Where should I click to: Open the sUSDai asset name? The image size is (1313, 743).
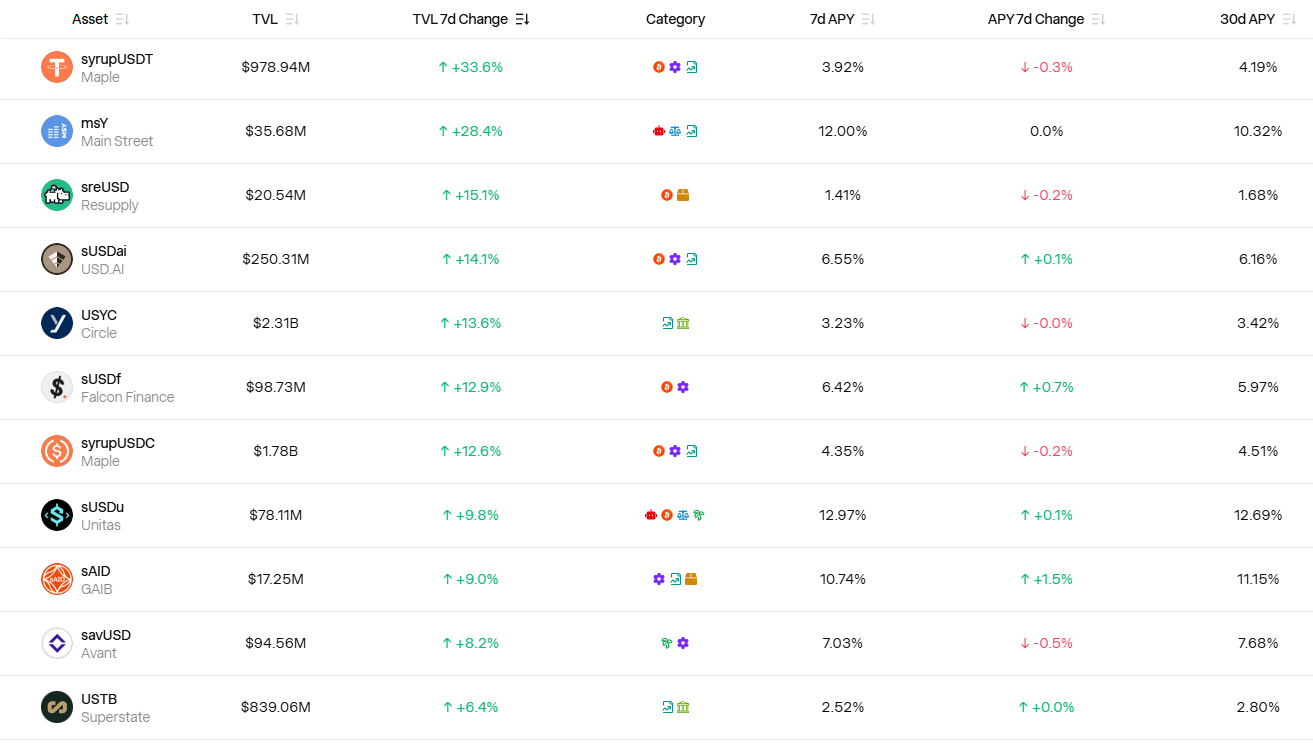pos(104,251)
